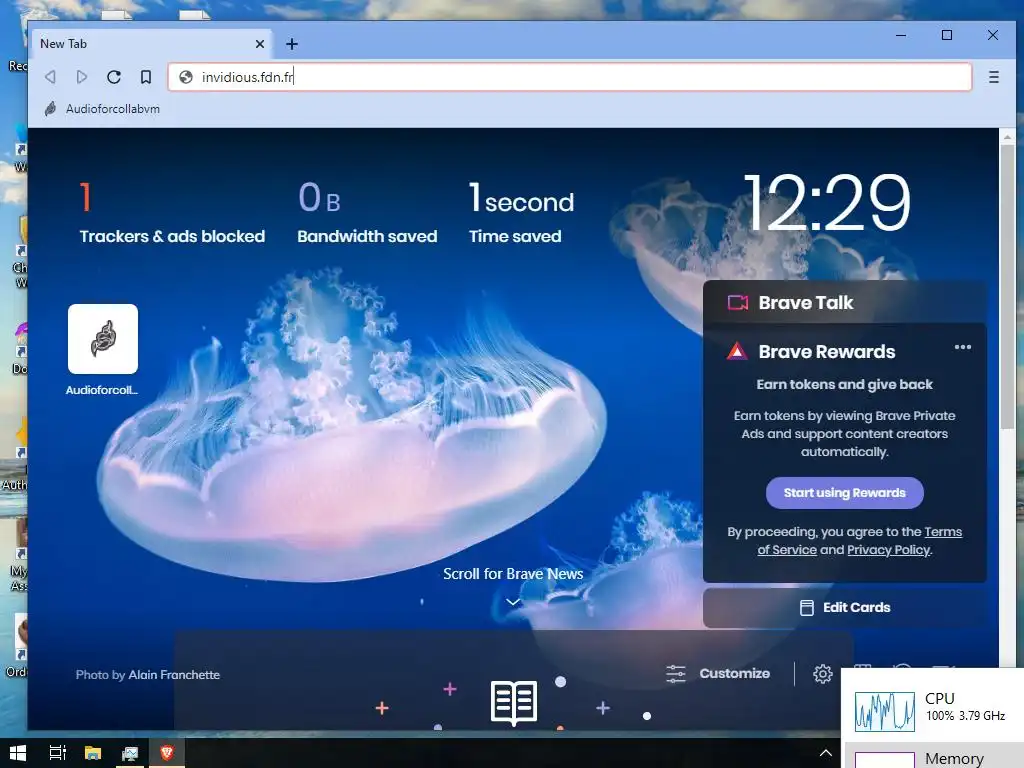1024x768 pixels.
Task: Click the Time saved stat
Action: 521,214
